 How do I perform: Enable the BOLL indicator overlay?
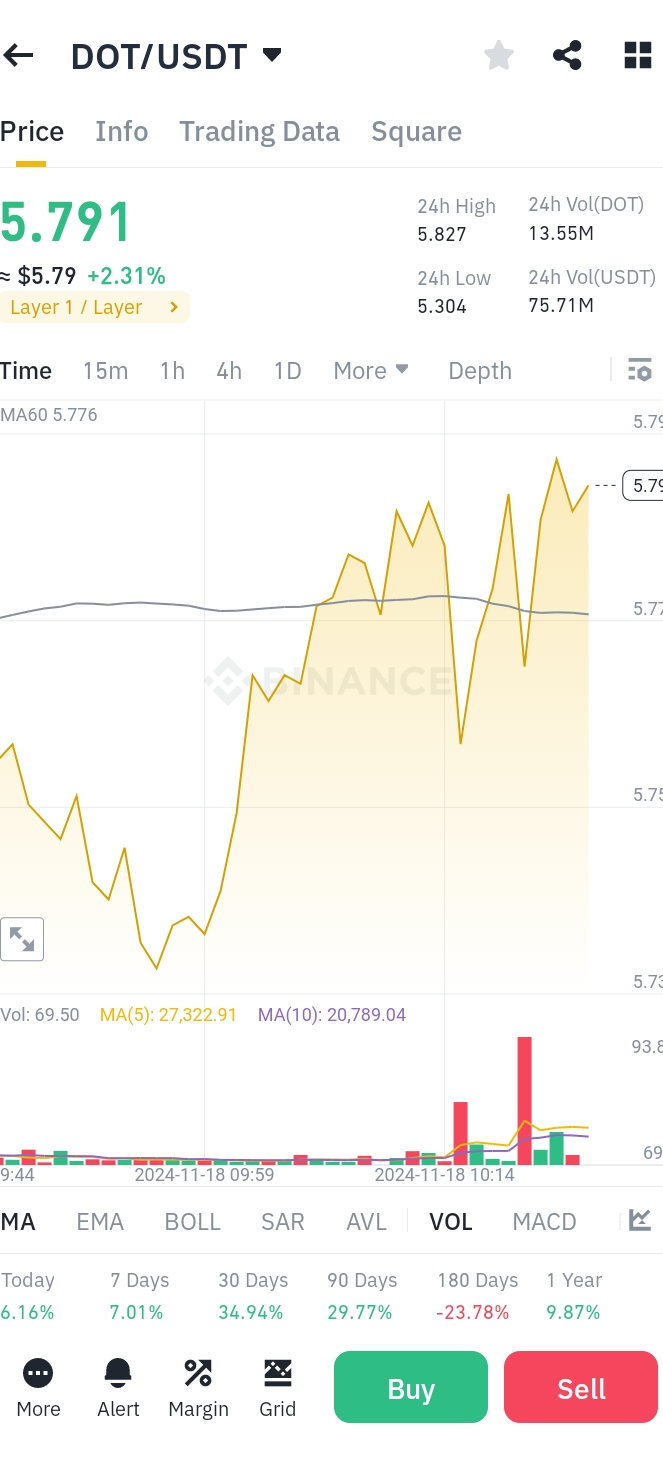click(x=192, y=1221)
